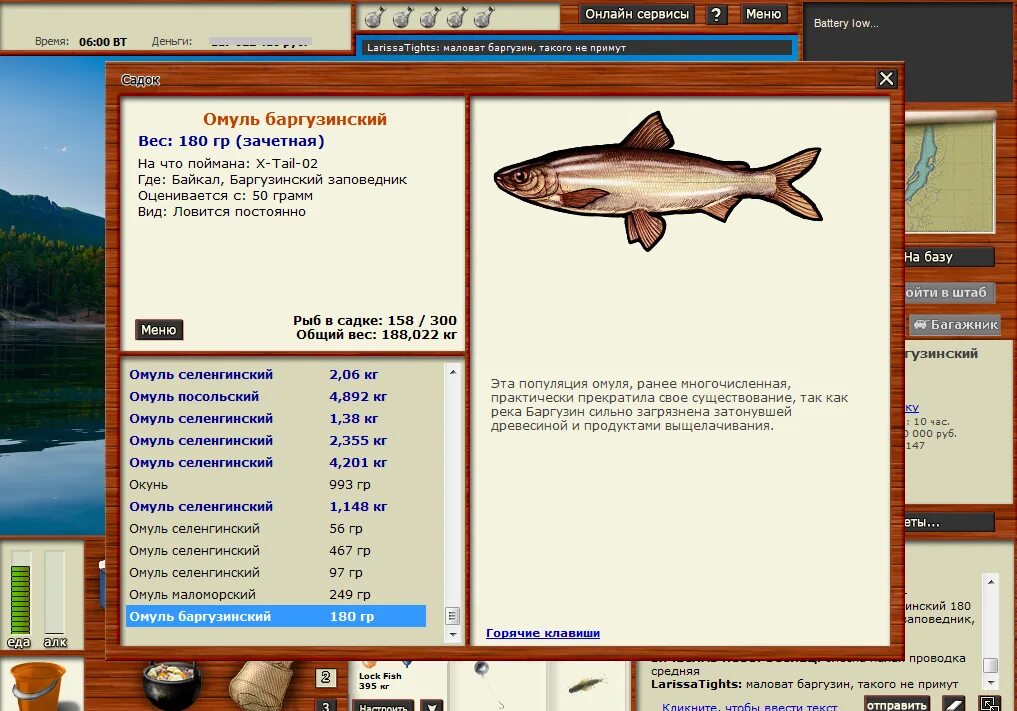This screenshot has height=711, width=1017.
Task: Click the omul fish illustration
Action: (x=658, y=180)
